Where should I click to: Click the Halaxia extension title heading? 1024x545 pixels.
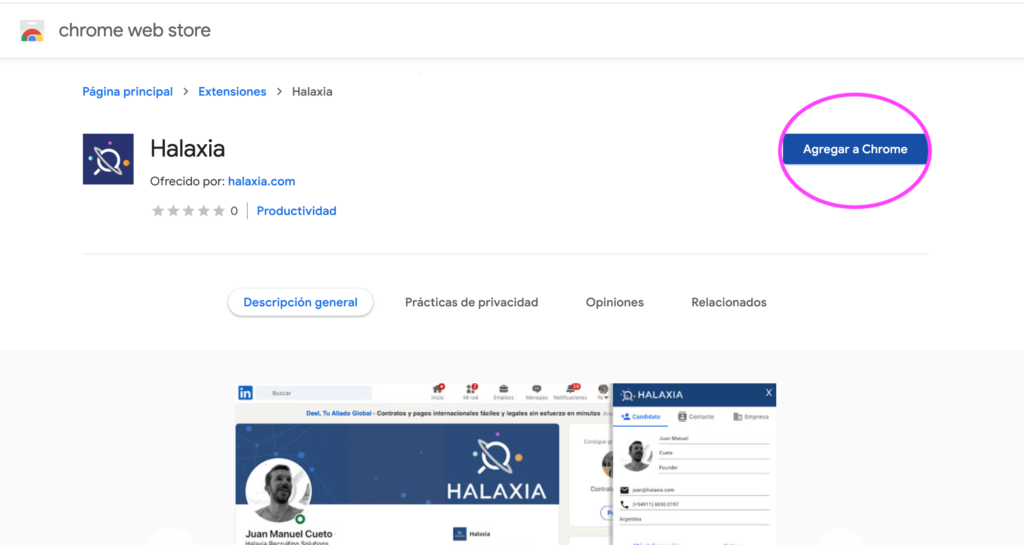[x=187, y=149]
